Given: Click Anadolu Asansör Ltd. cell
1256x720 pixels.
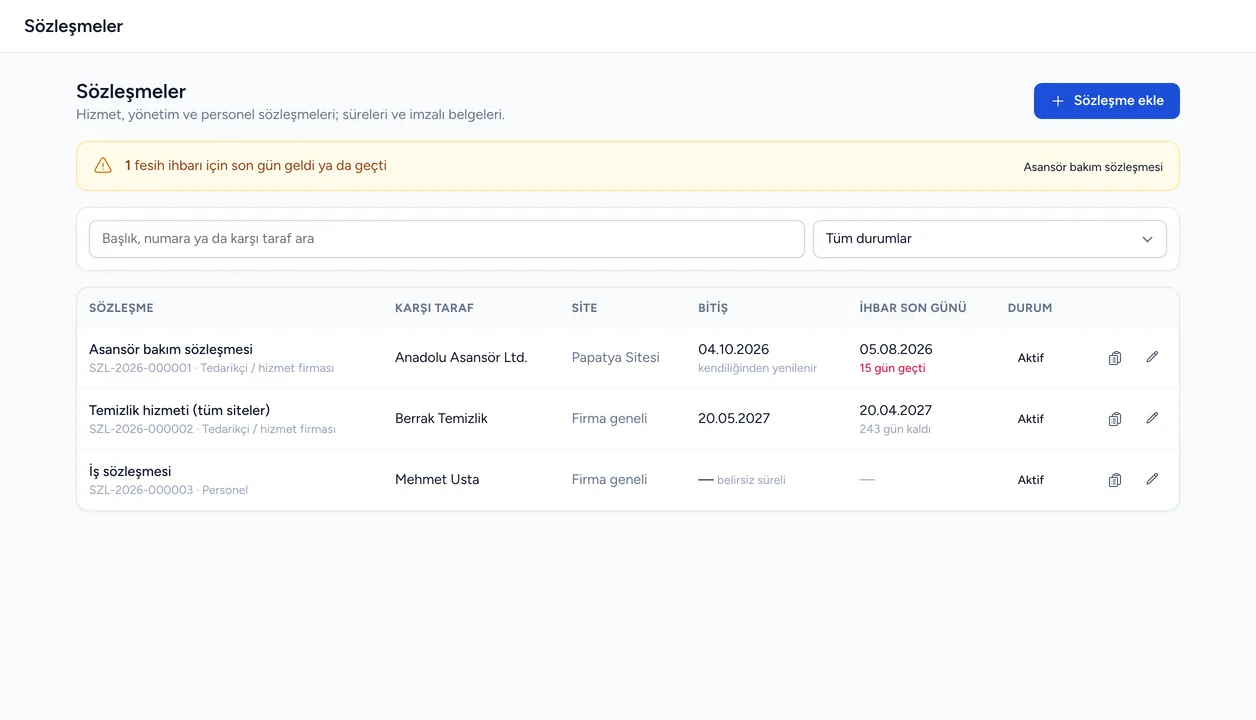Looking at the screenshot, I should tap(461, 357).
